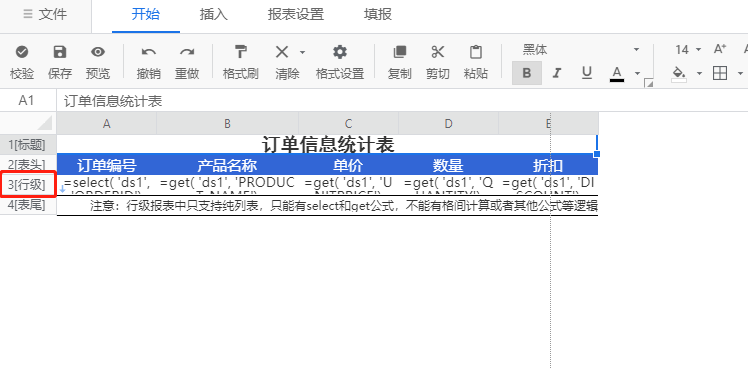The width and height of the screenshot is (748, 369).
Task: Undo with the 撤销 arrow
Action: point(149,51)
